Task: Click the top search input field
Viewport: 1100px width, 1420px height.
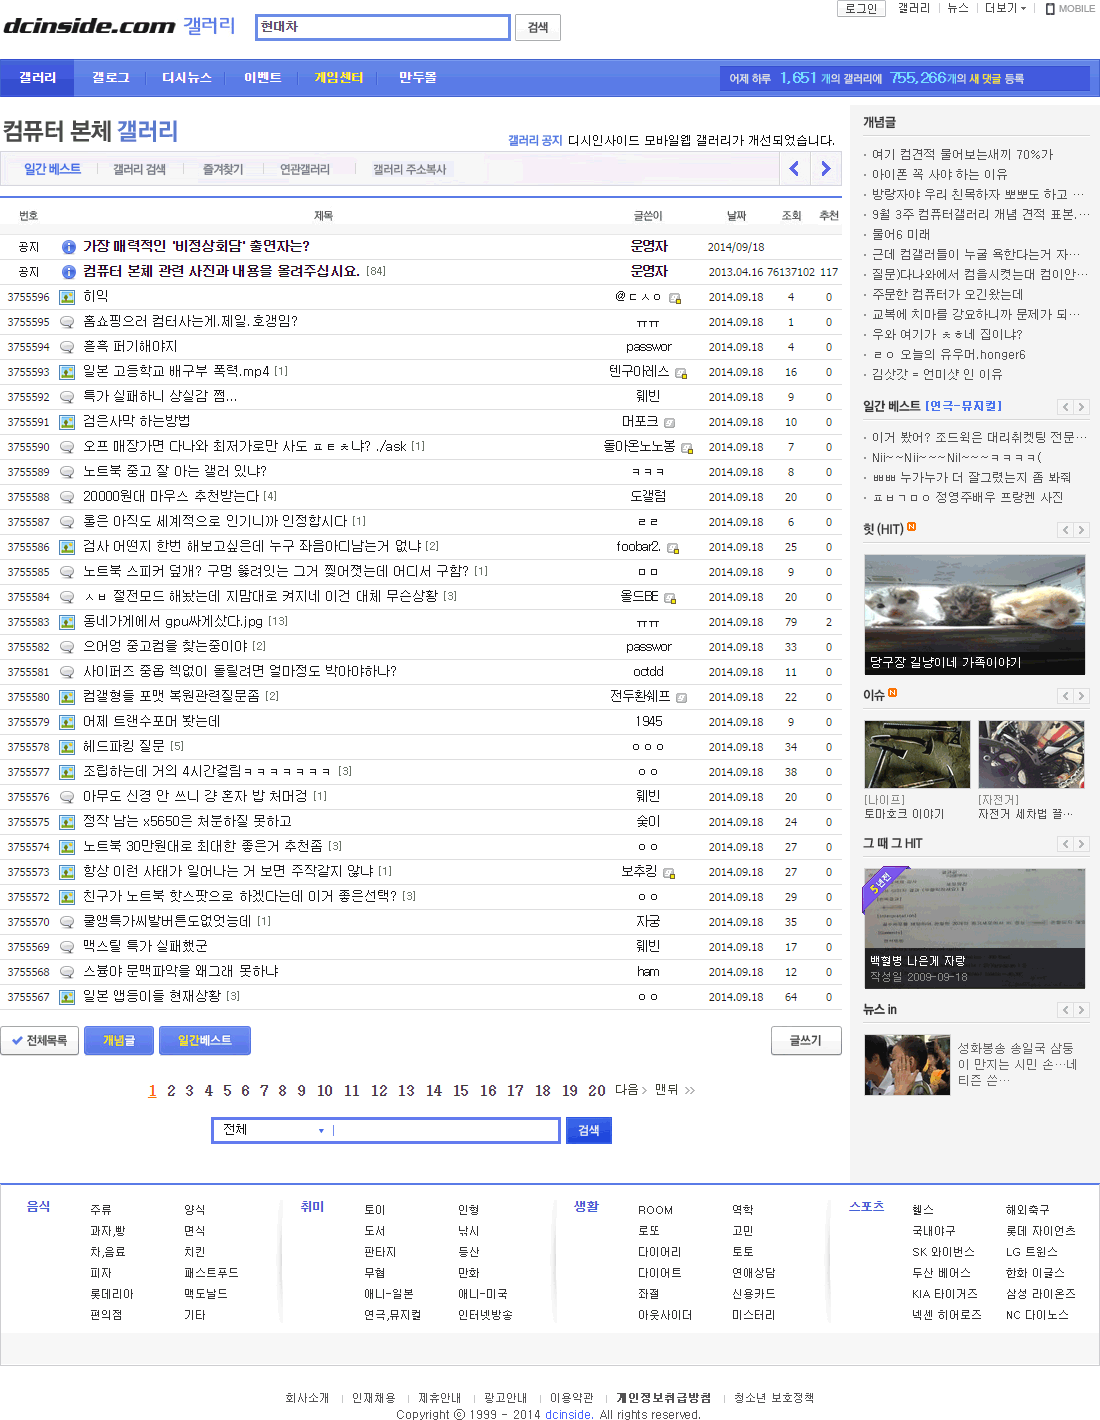Action: coord(382,27)
